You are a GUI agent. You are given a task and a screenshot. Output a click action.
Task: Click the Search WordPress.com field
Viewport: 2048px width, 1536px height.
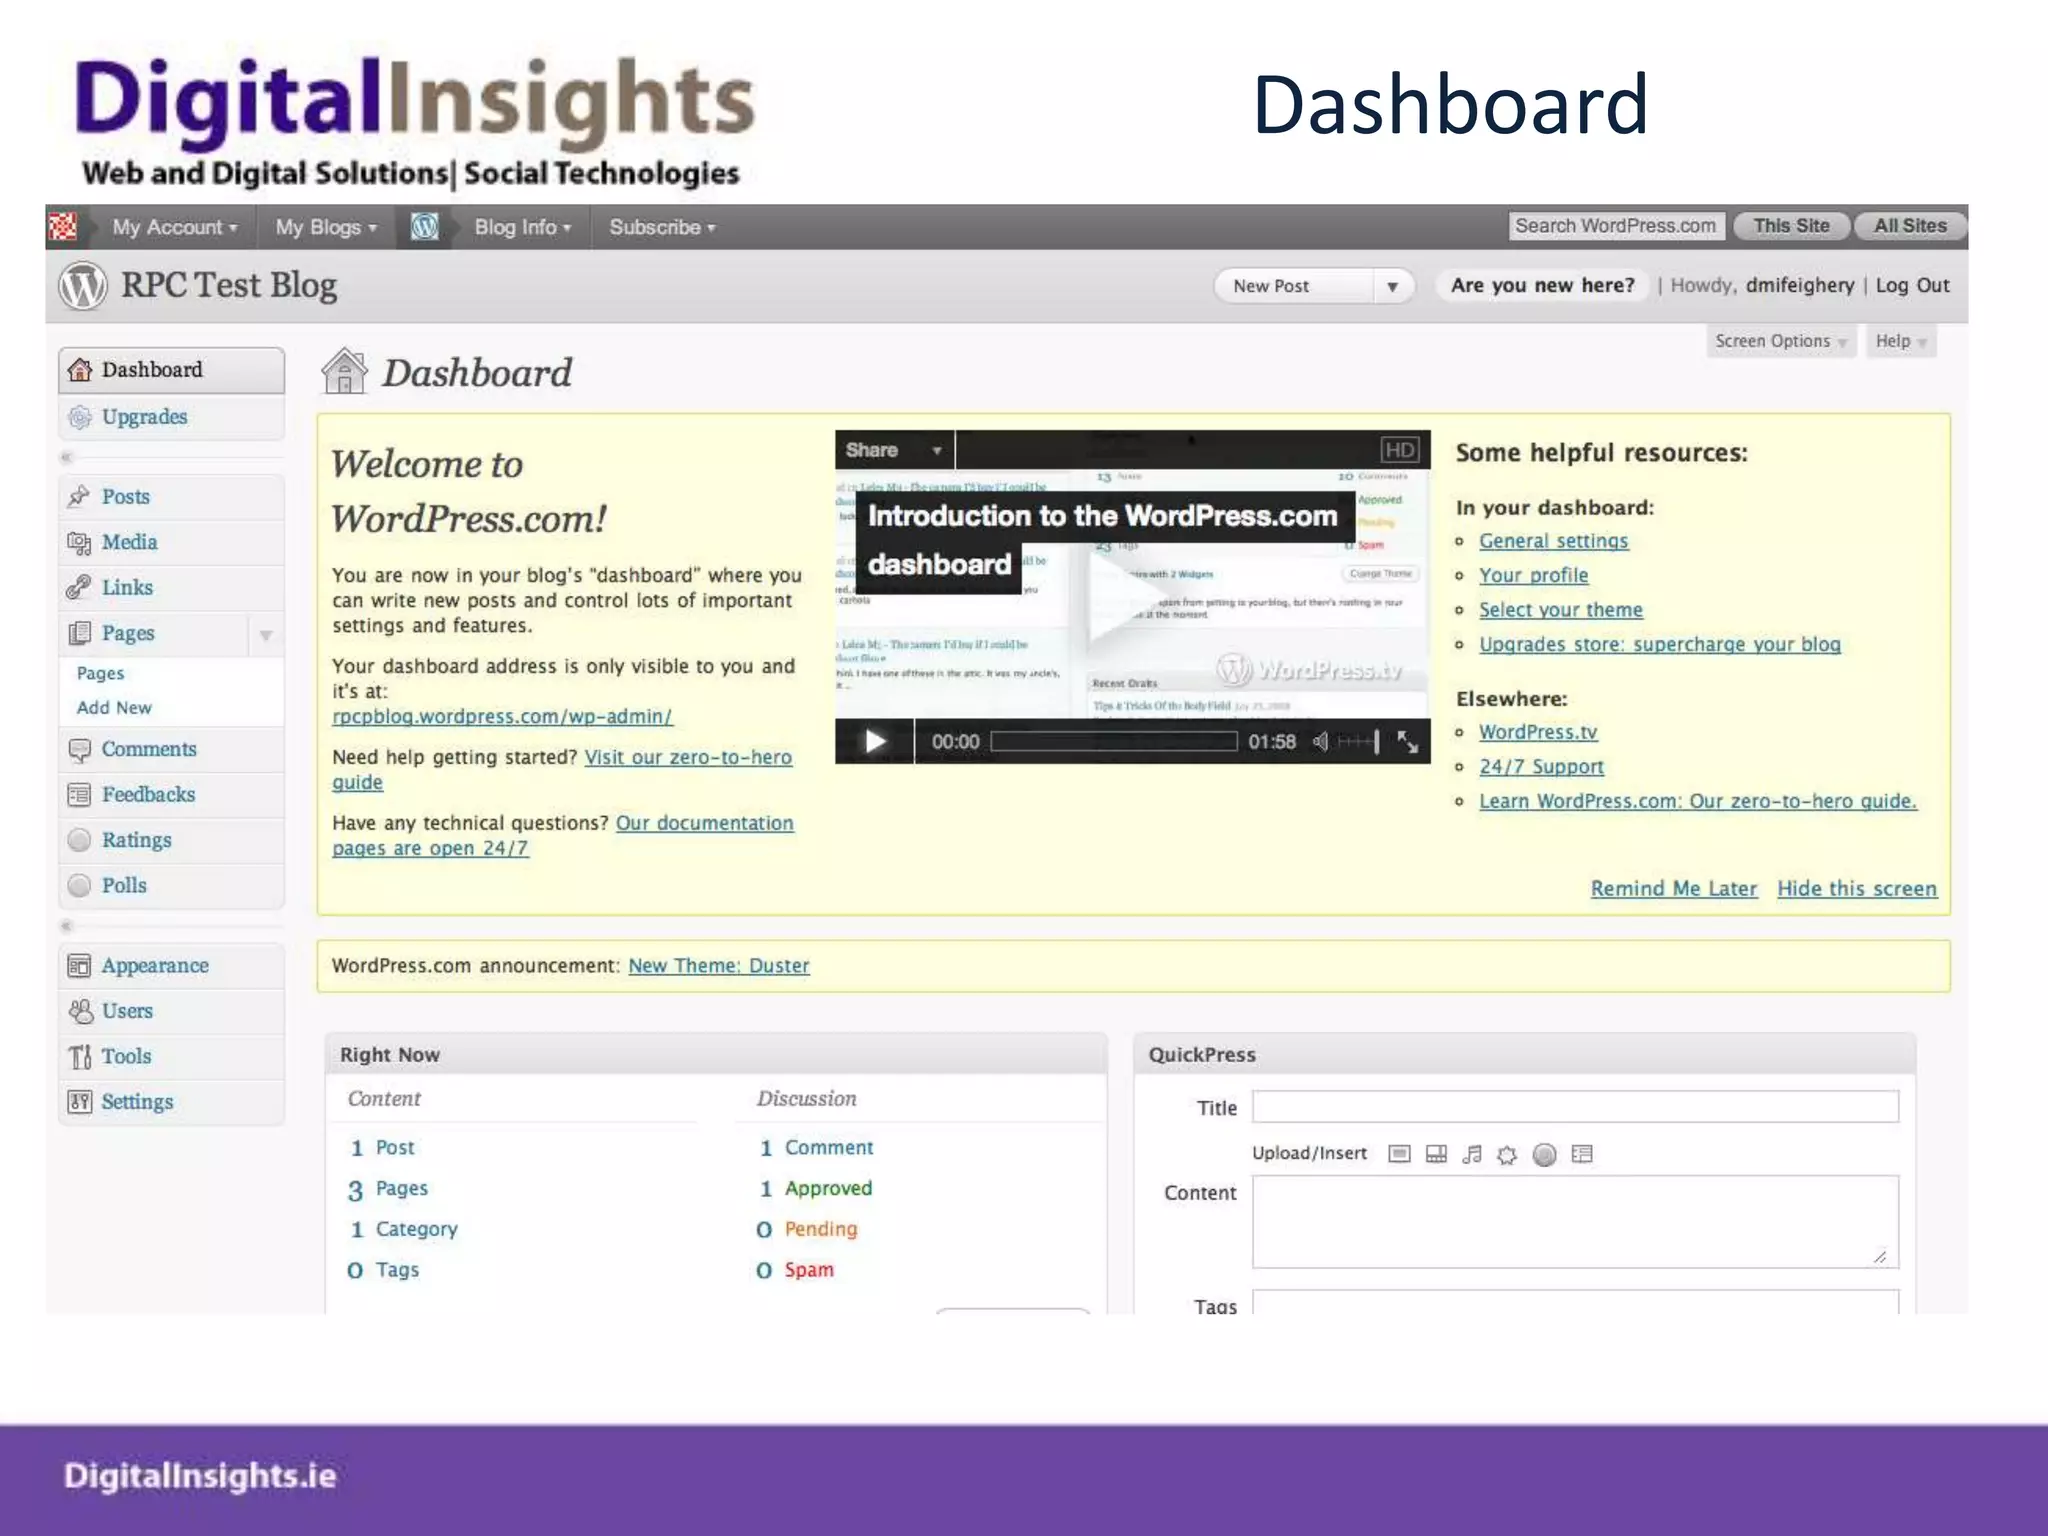(1616, 227)
